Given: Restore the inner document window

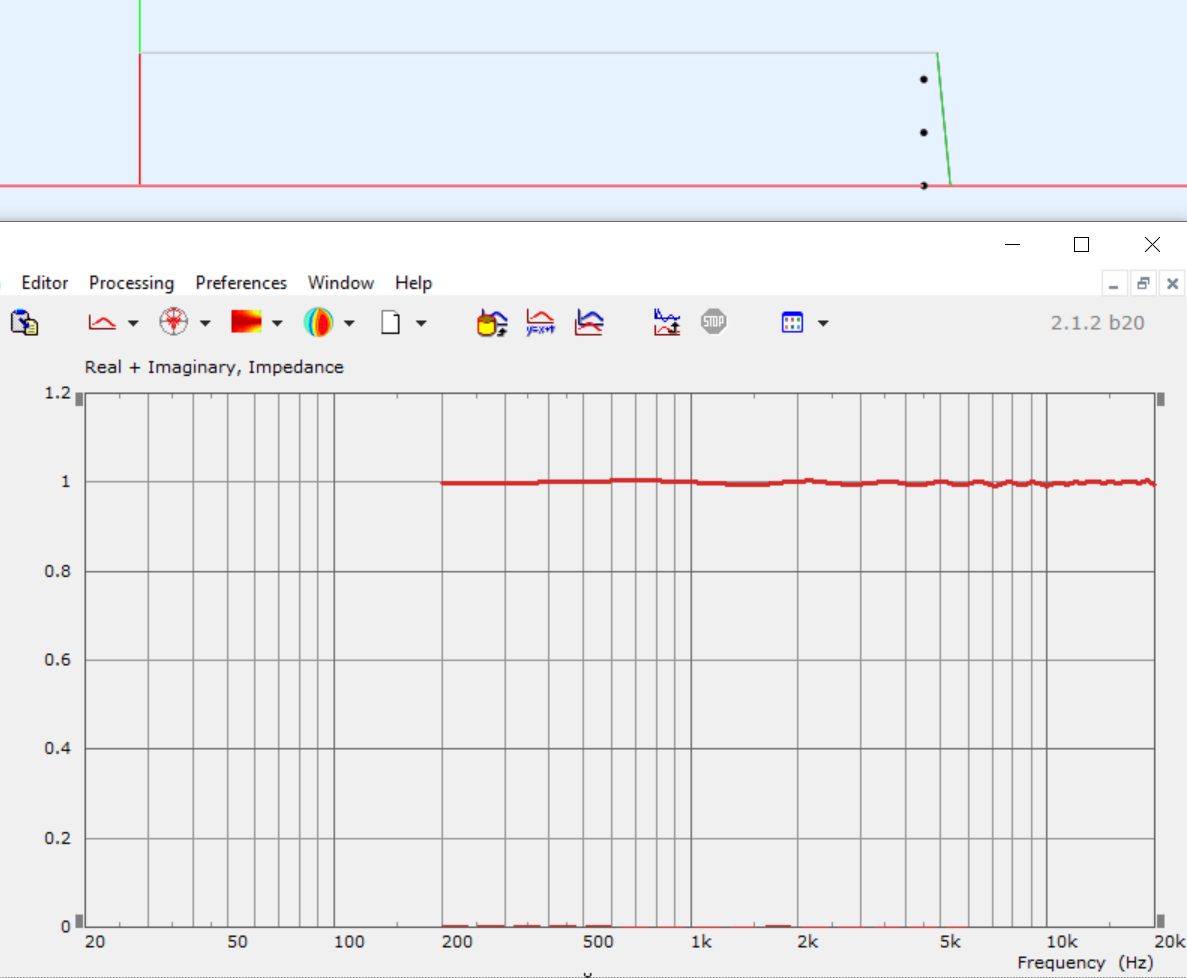Looking at the screenshot, I should 1143,284.
